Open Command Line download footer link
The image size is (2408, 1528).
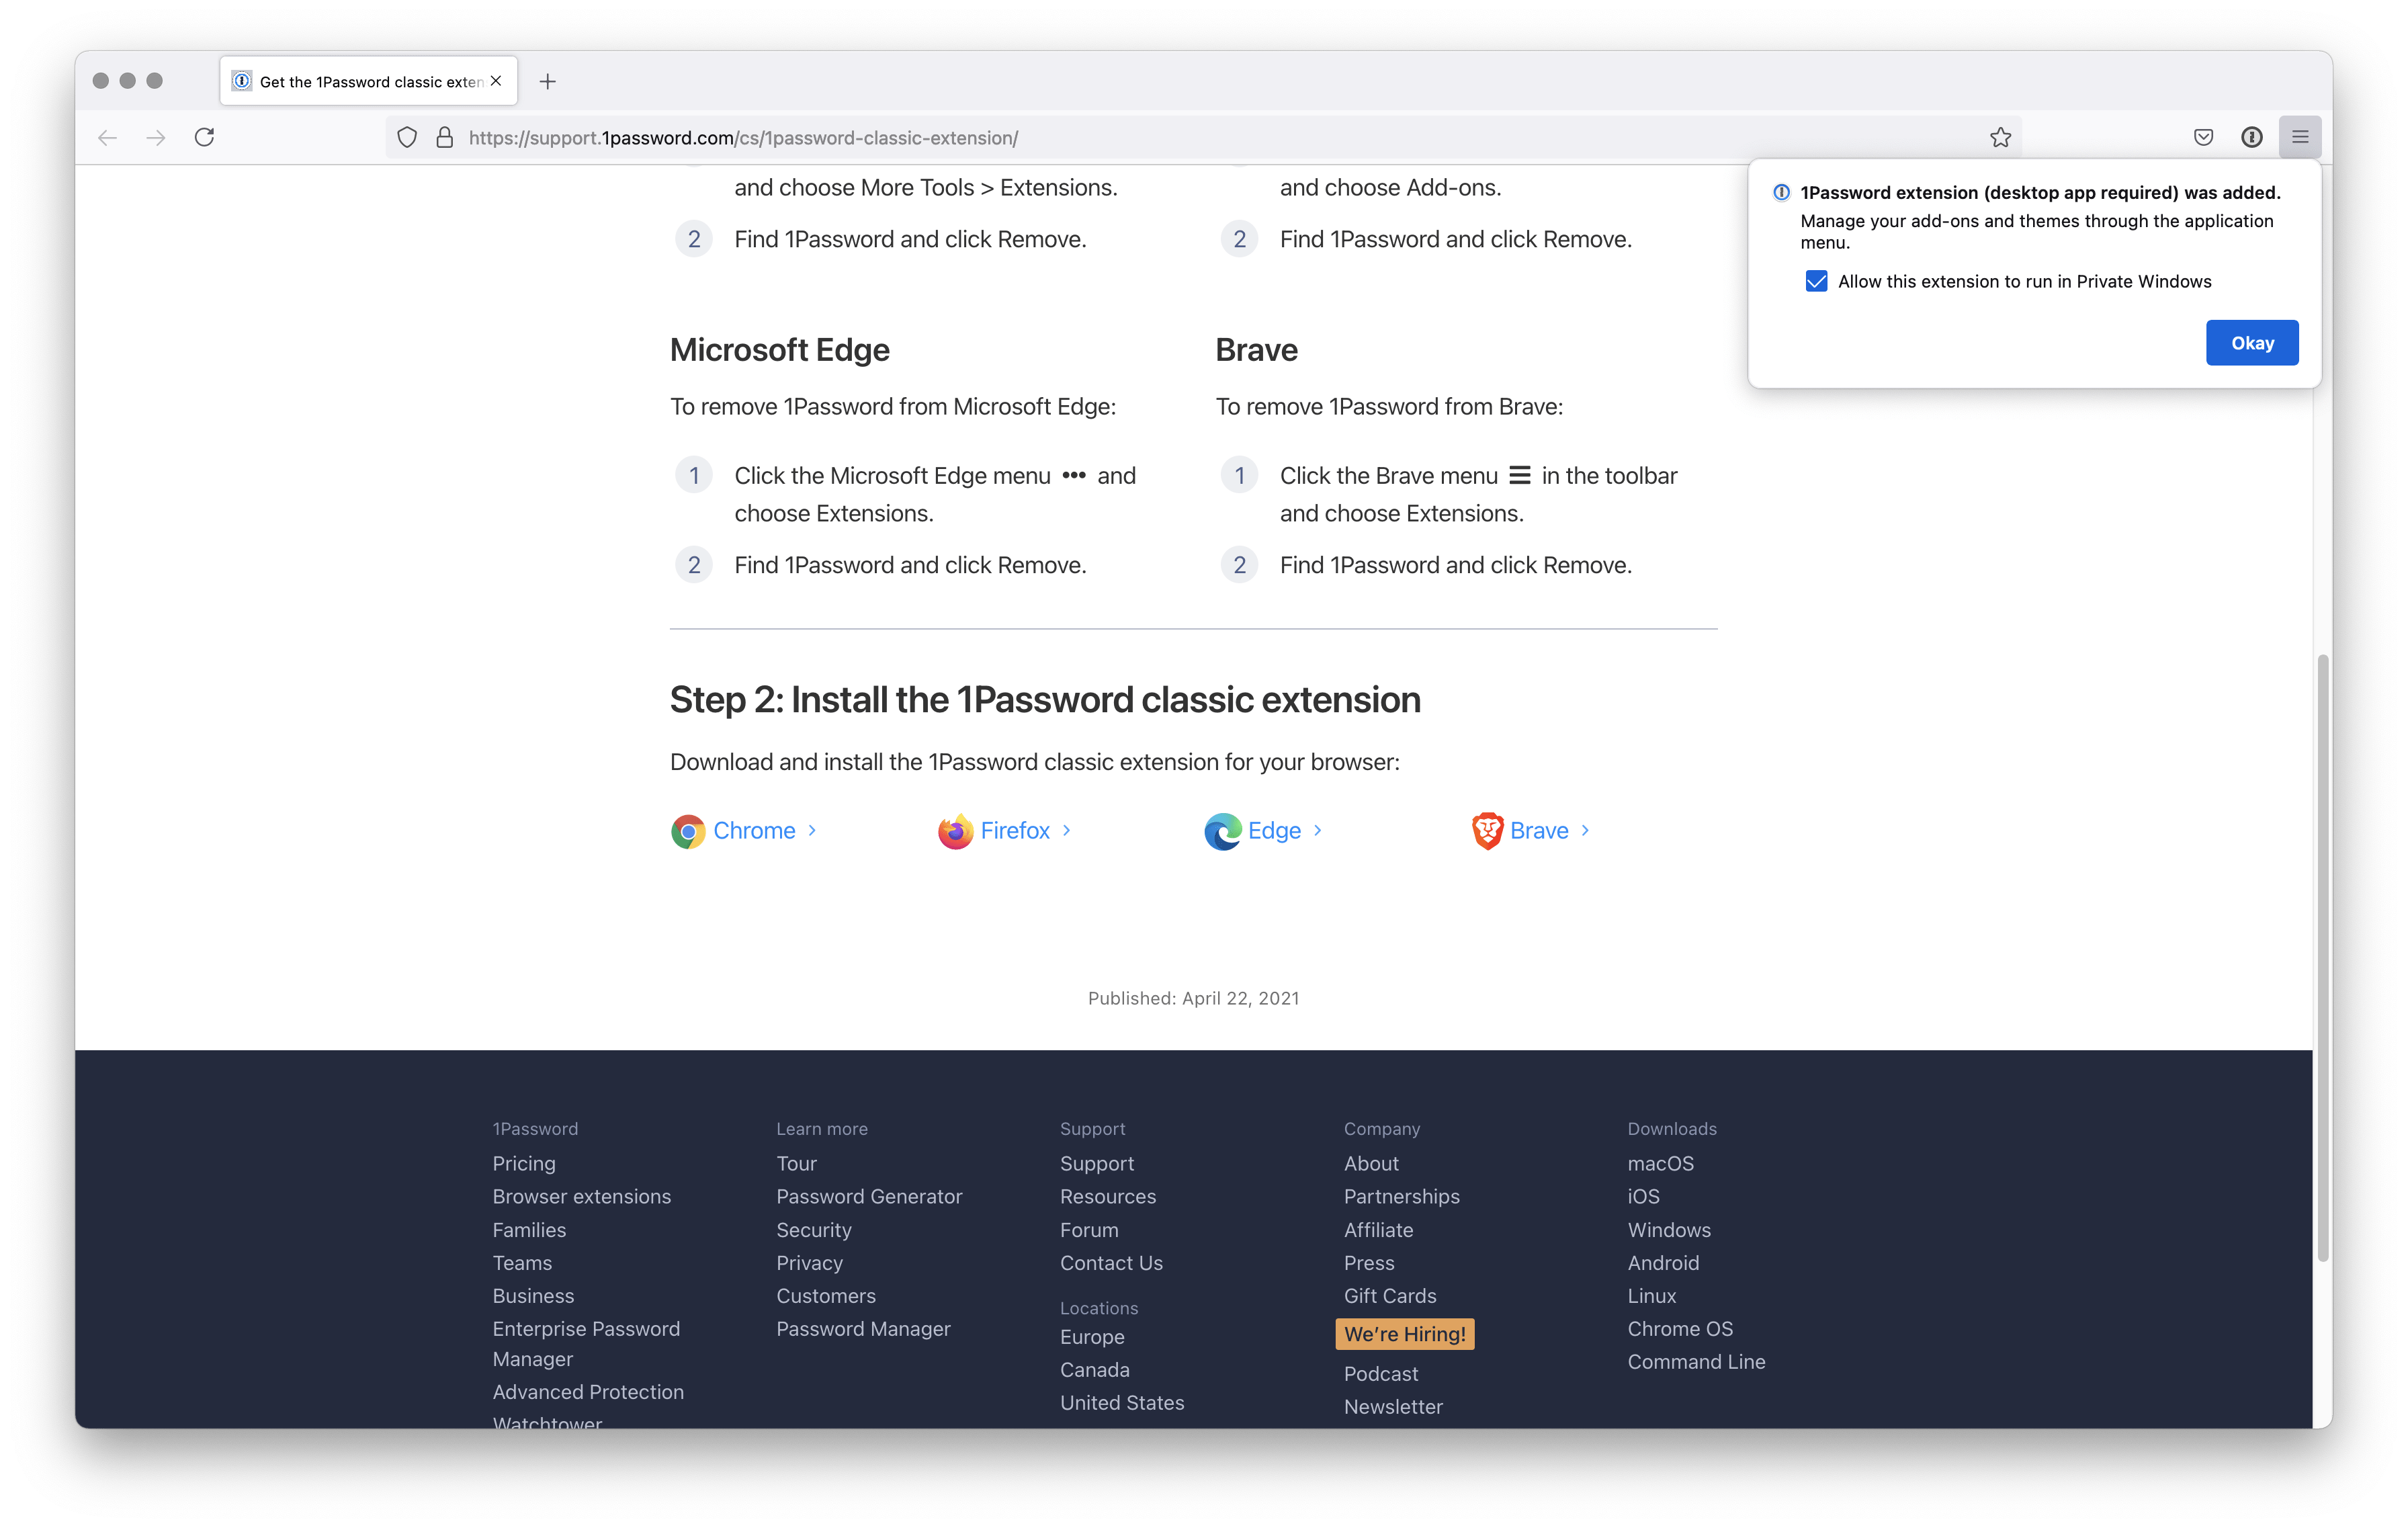pos(1696,1362)
